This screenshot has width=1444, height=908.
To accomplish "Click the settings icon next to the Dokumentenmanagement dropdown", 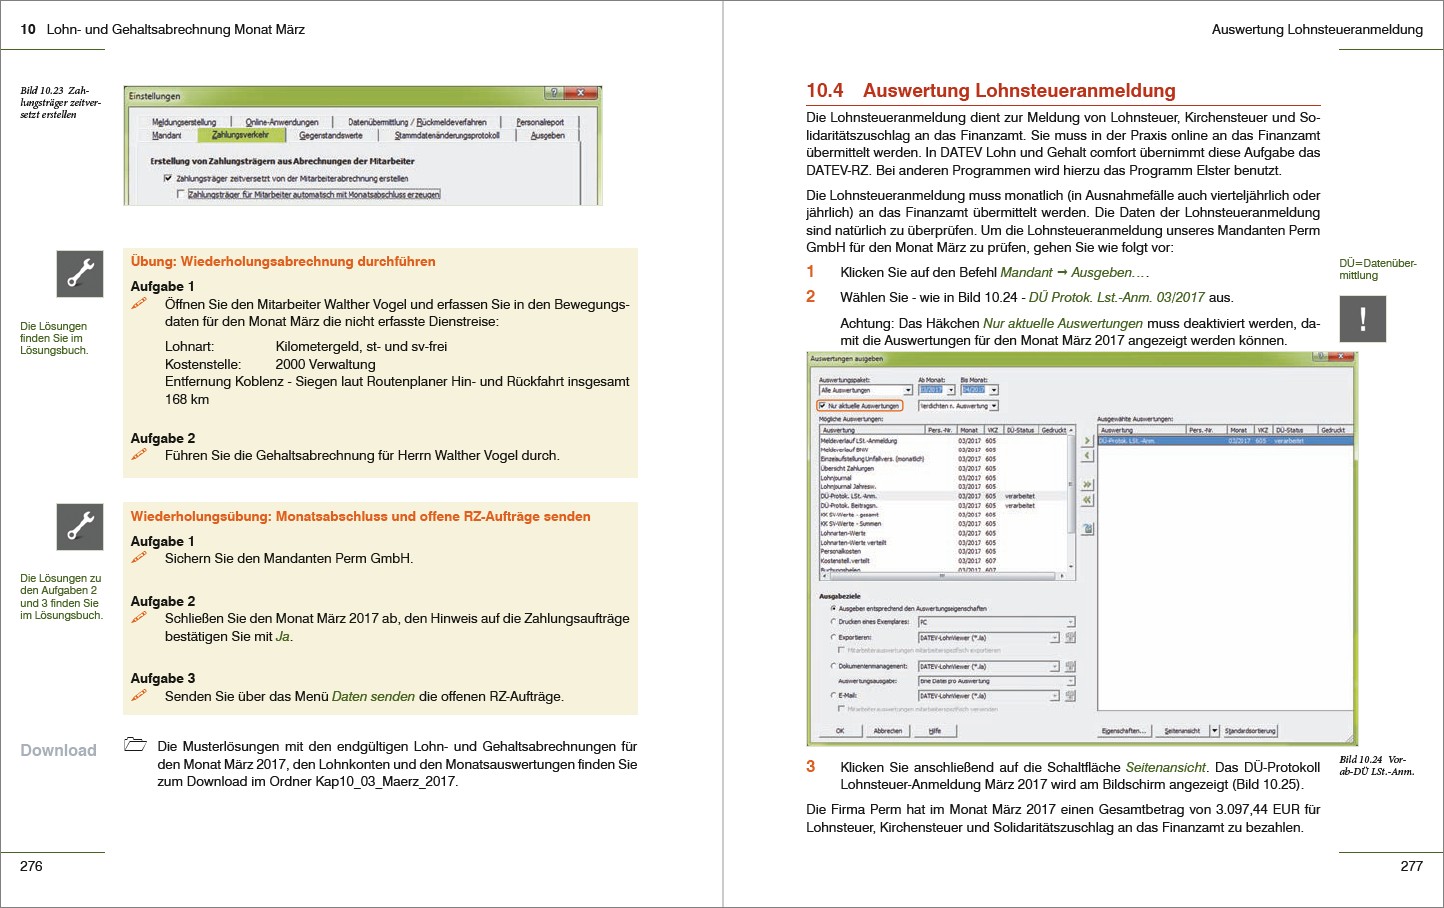I will [1070, 666].
